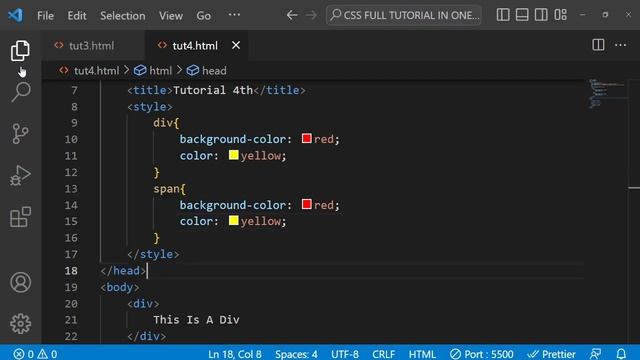Open notifications bell icon
The width and height of the screenshot is (640, 360).
tap(621, 354)
